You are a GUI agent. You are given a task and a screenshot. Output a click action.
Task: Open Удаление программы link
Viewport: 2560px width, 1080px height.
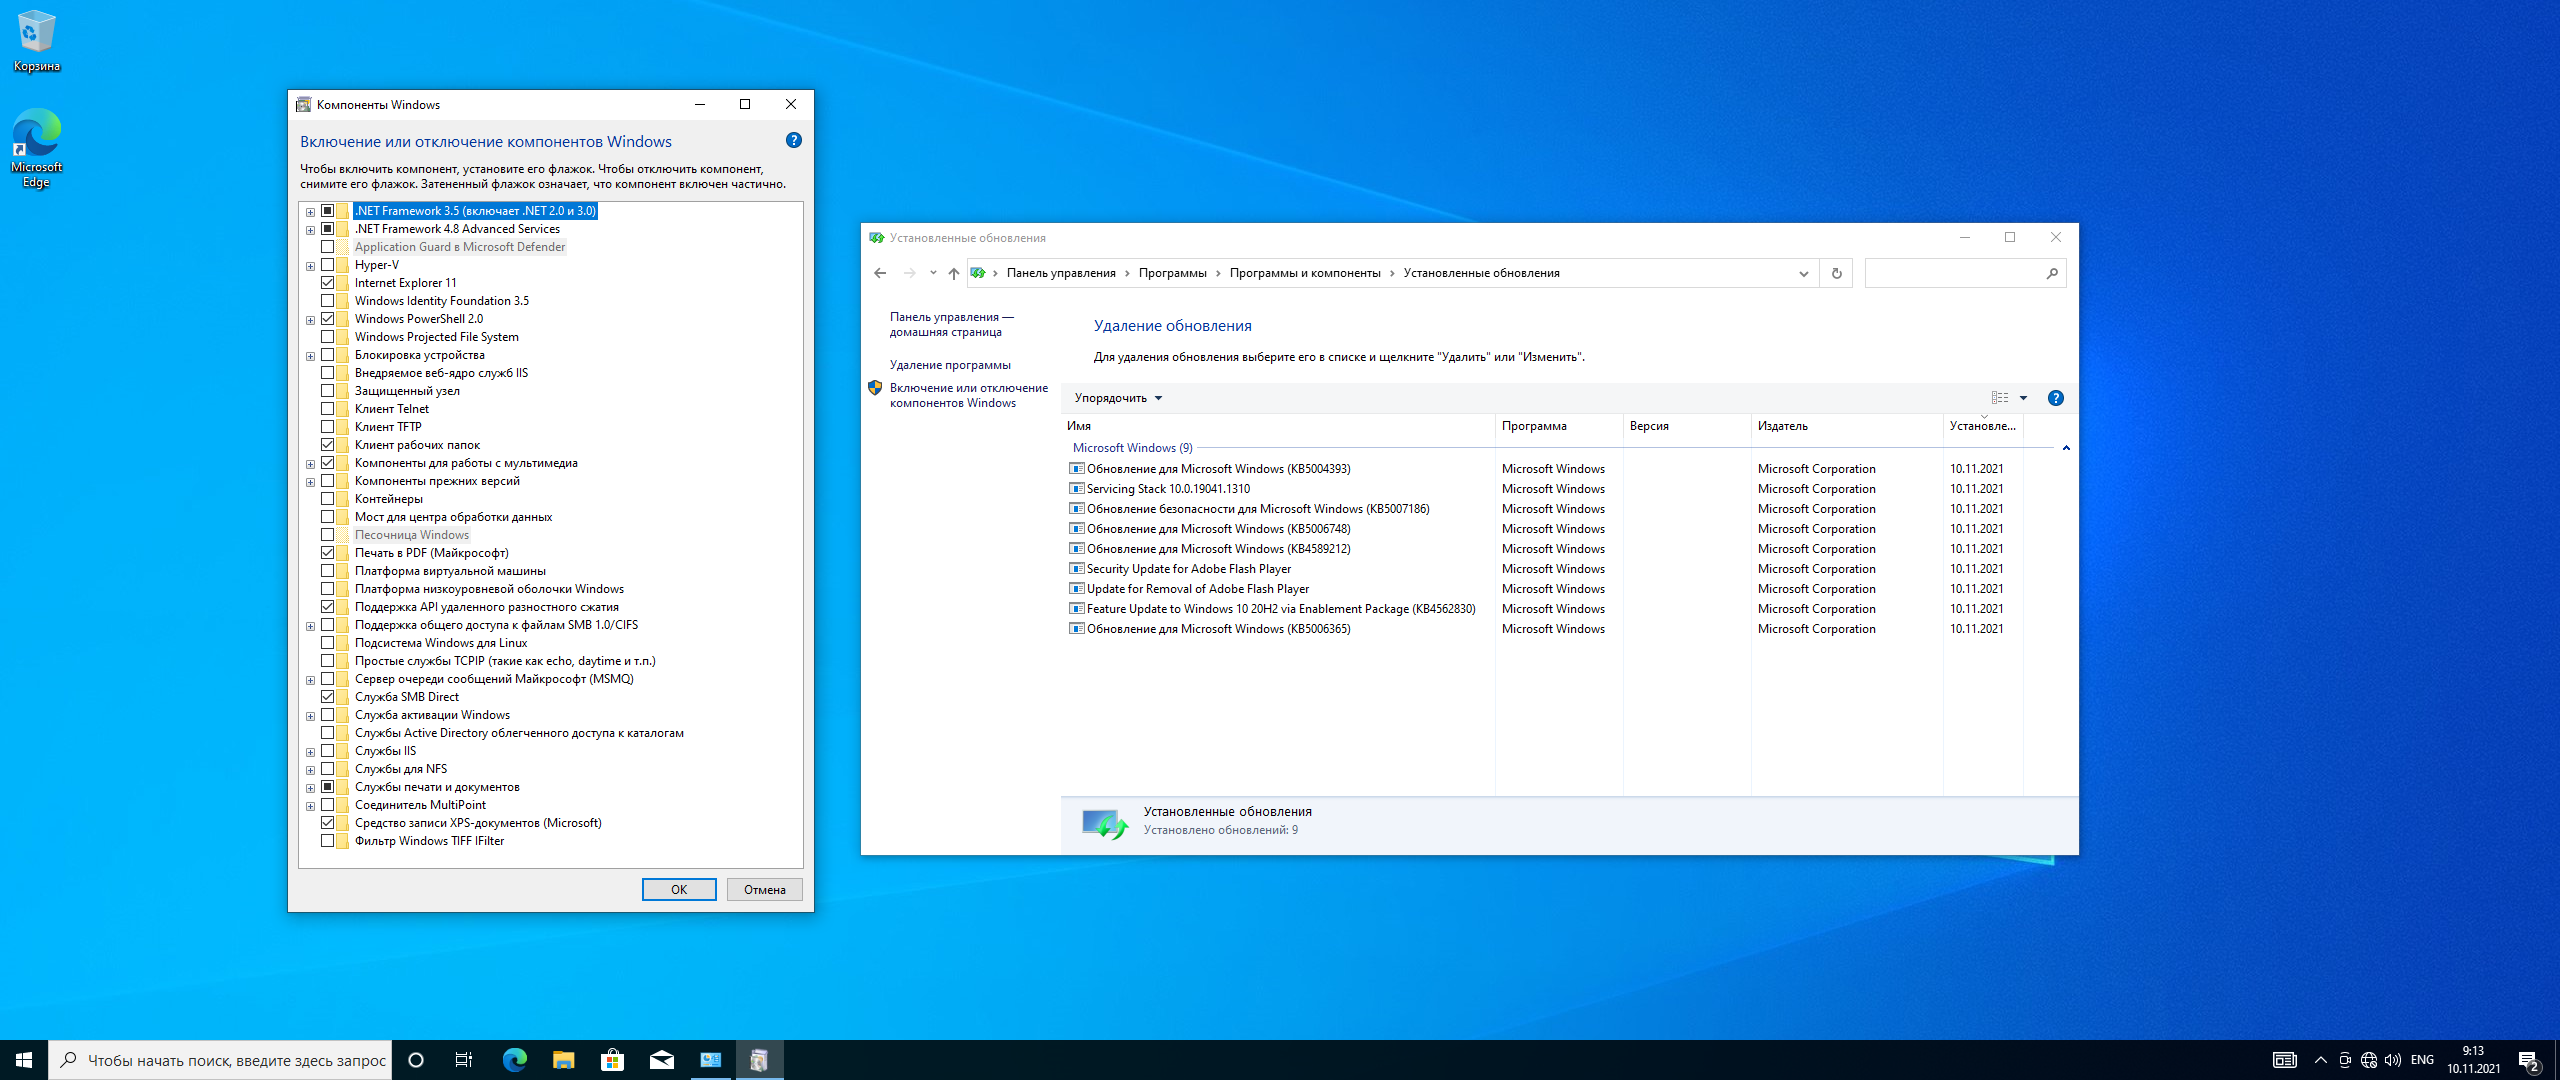pyautogui.click(x=950, y=365)
